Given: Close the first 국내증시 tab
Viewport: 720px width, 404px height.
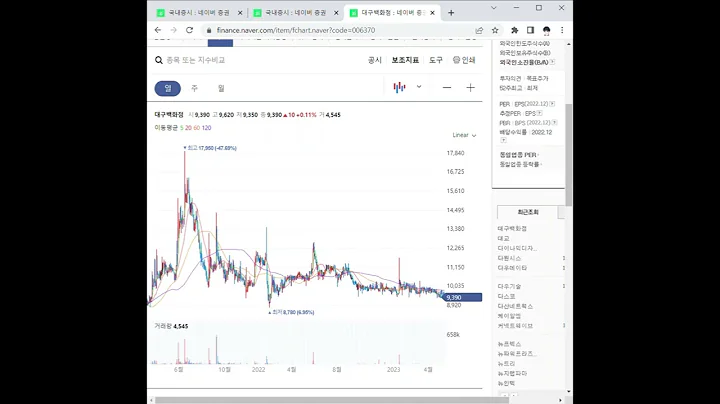Looking at the screenshot, I should click(x=240, y=13).
